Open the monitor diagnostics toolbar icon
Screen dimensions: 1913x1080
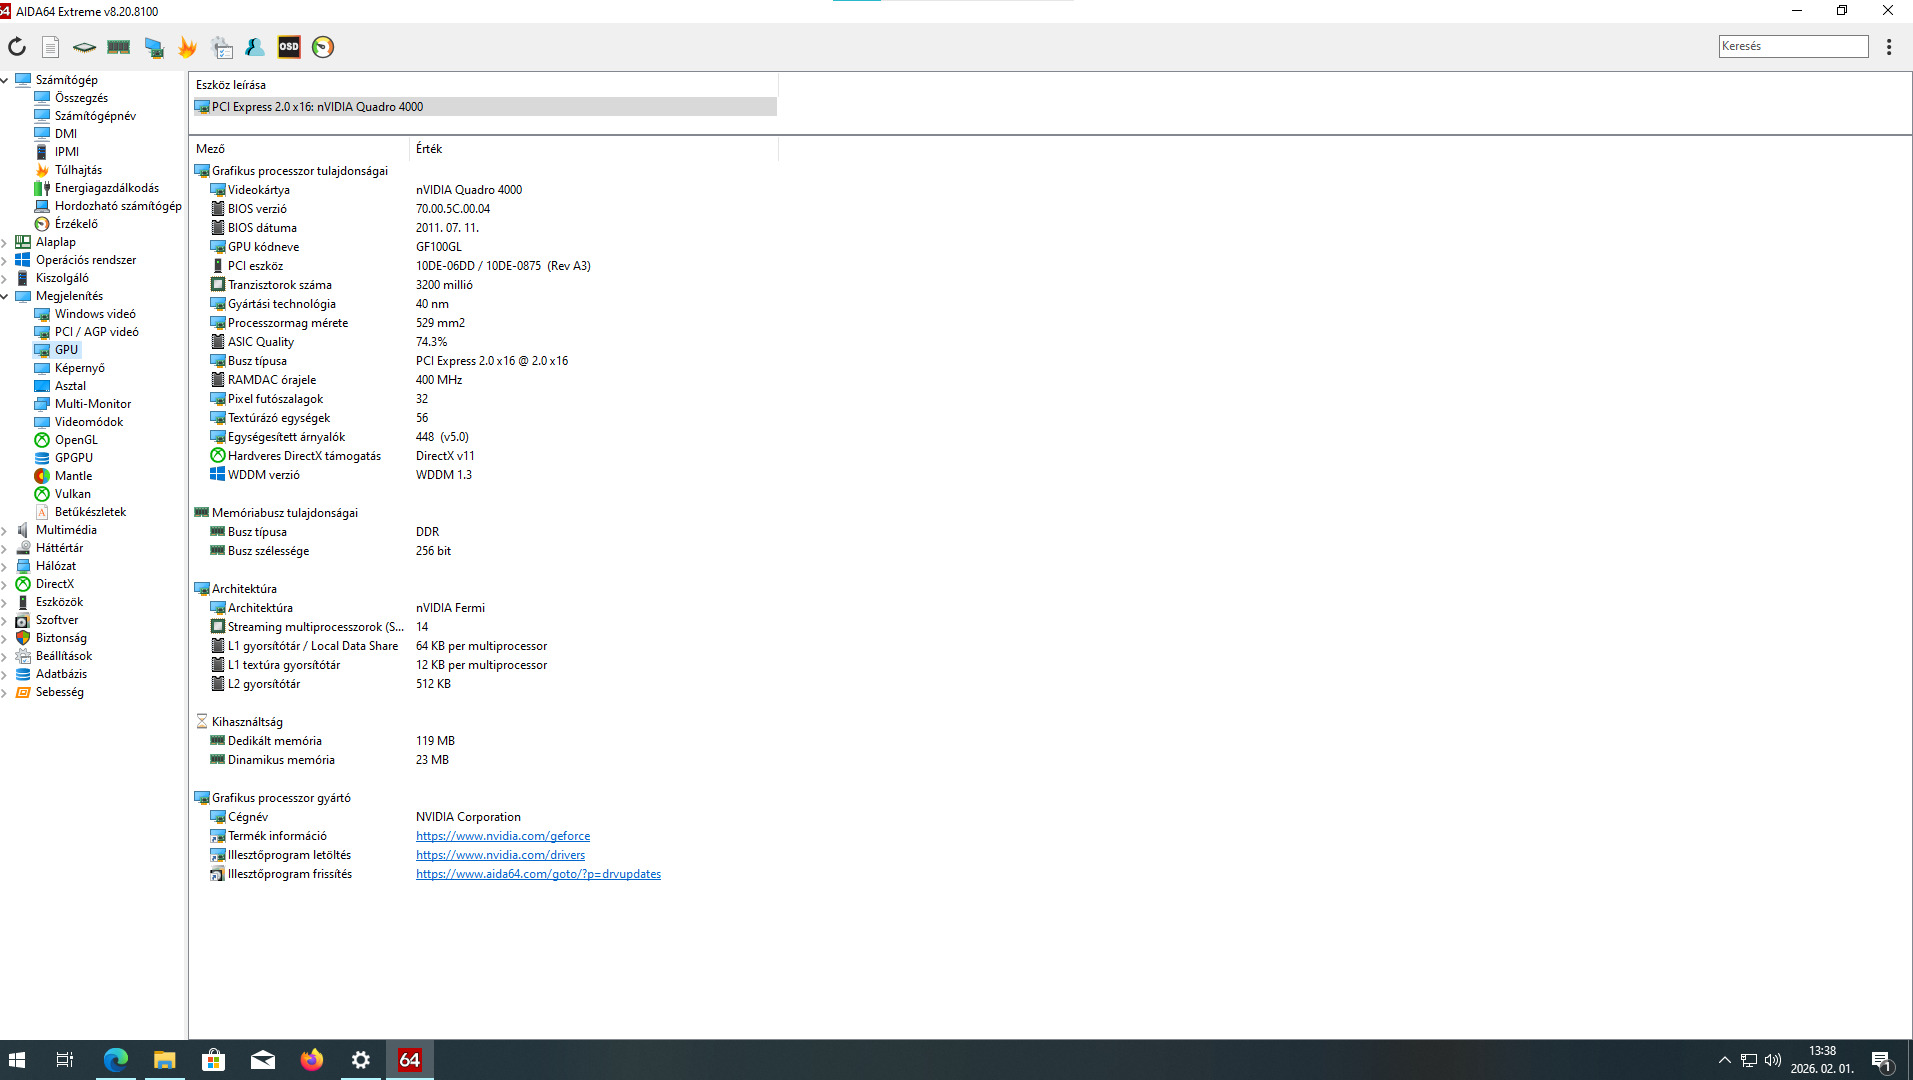pos(153,47)
